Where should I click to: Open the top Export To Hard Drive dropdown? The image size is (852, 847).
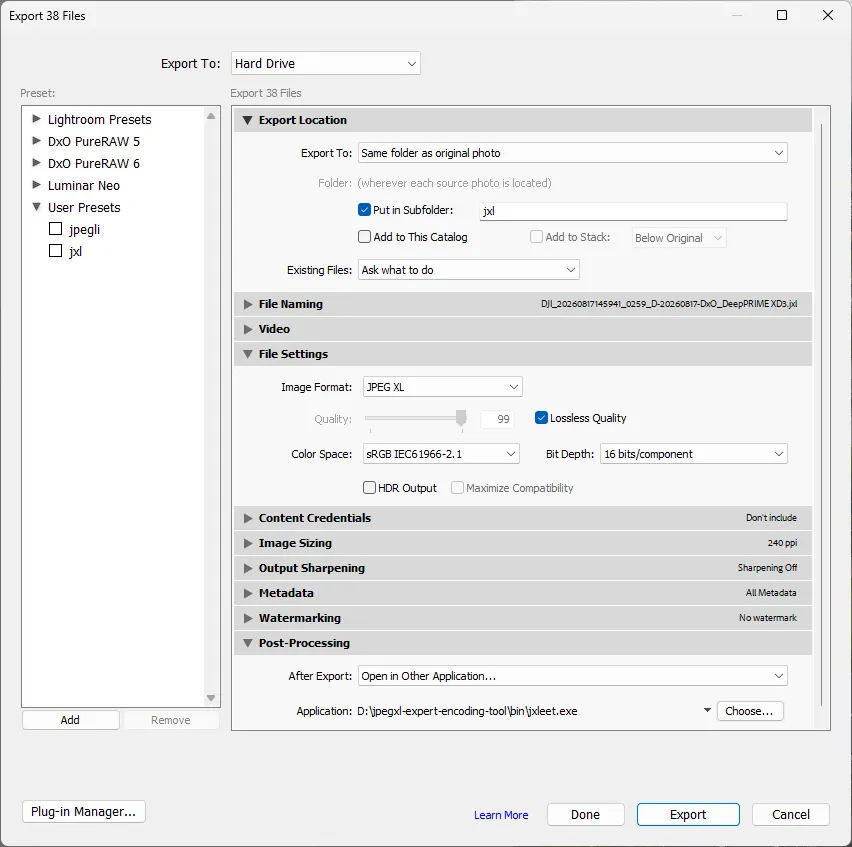325,64
